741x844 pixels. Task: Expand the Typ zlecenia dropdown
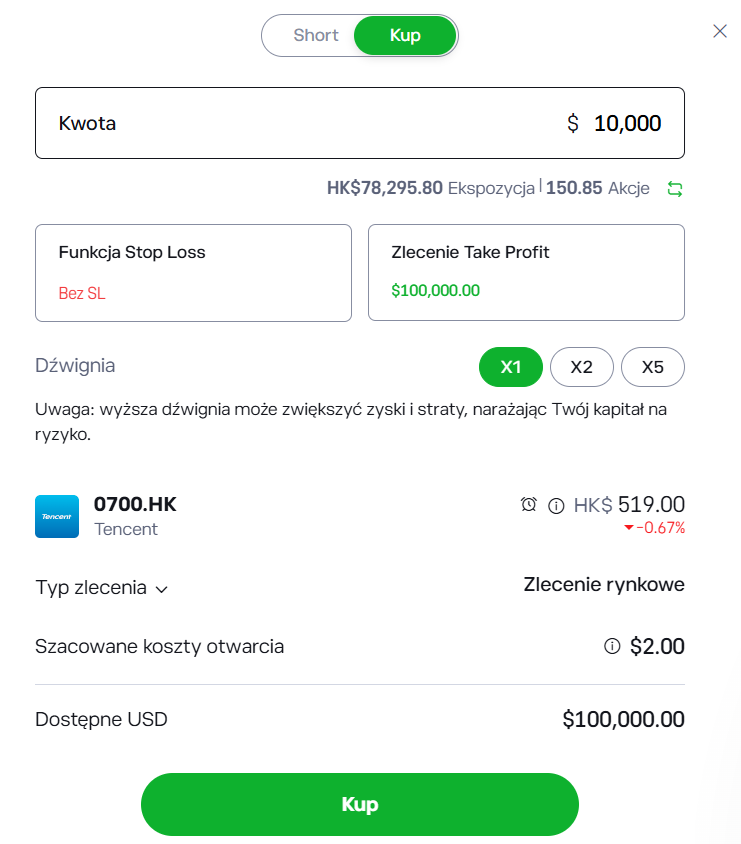pyautogui.click(x=101, y=588)
